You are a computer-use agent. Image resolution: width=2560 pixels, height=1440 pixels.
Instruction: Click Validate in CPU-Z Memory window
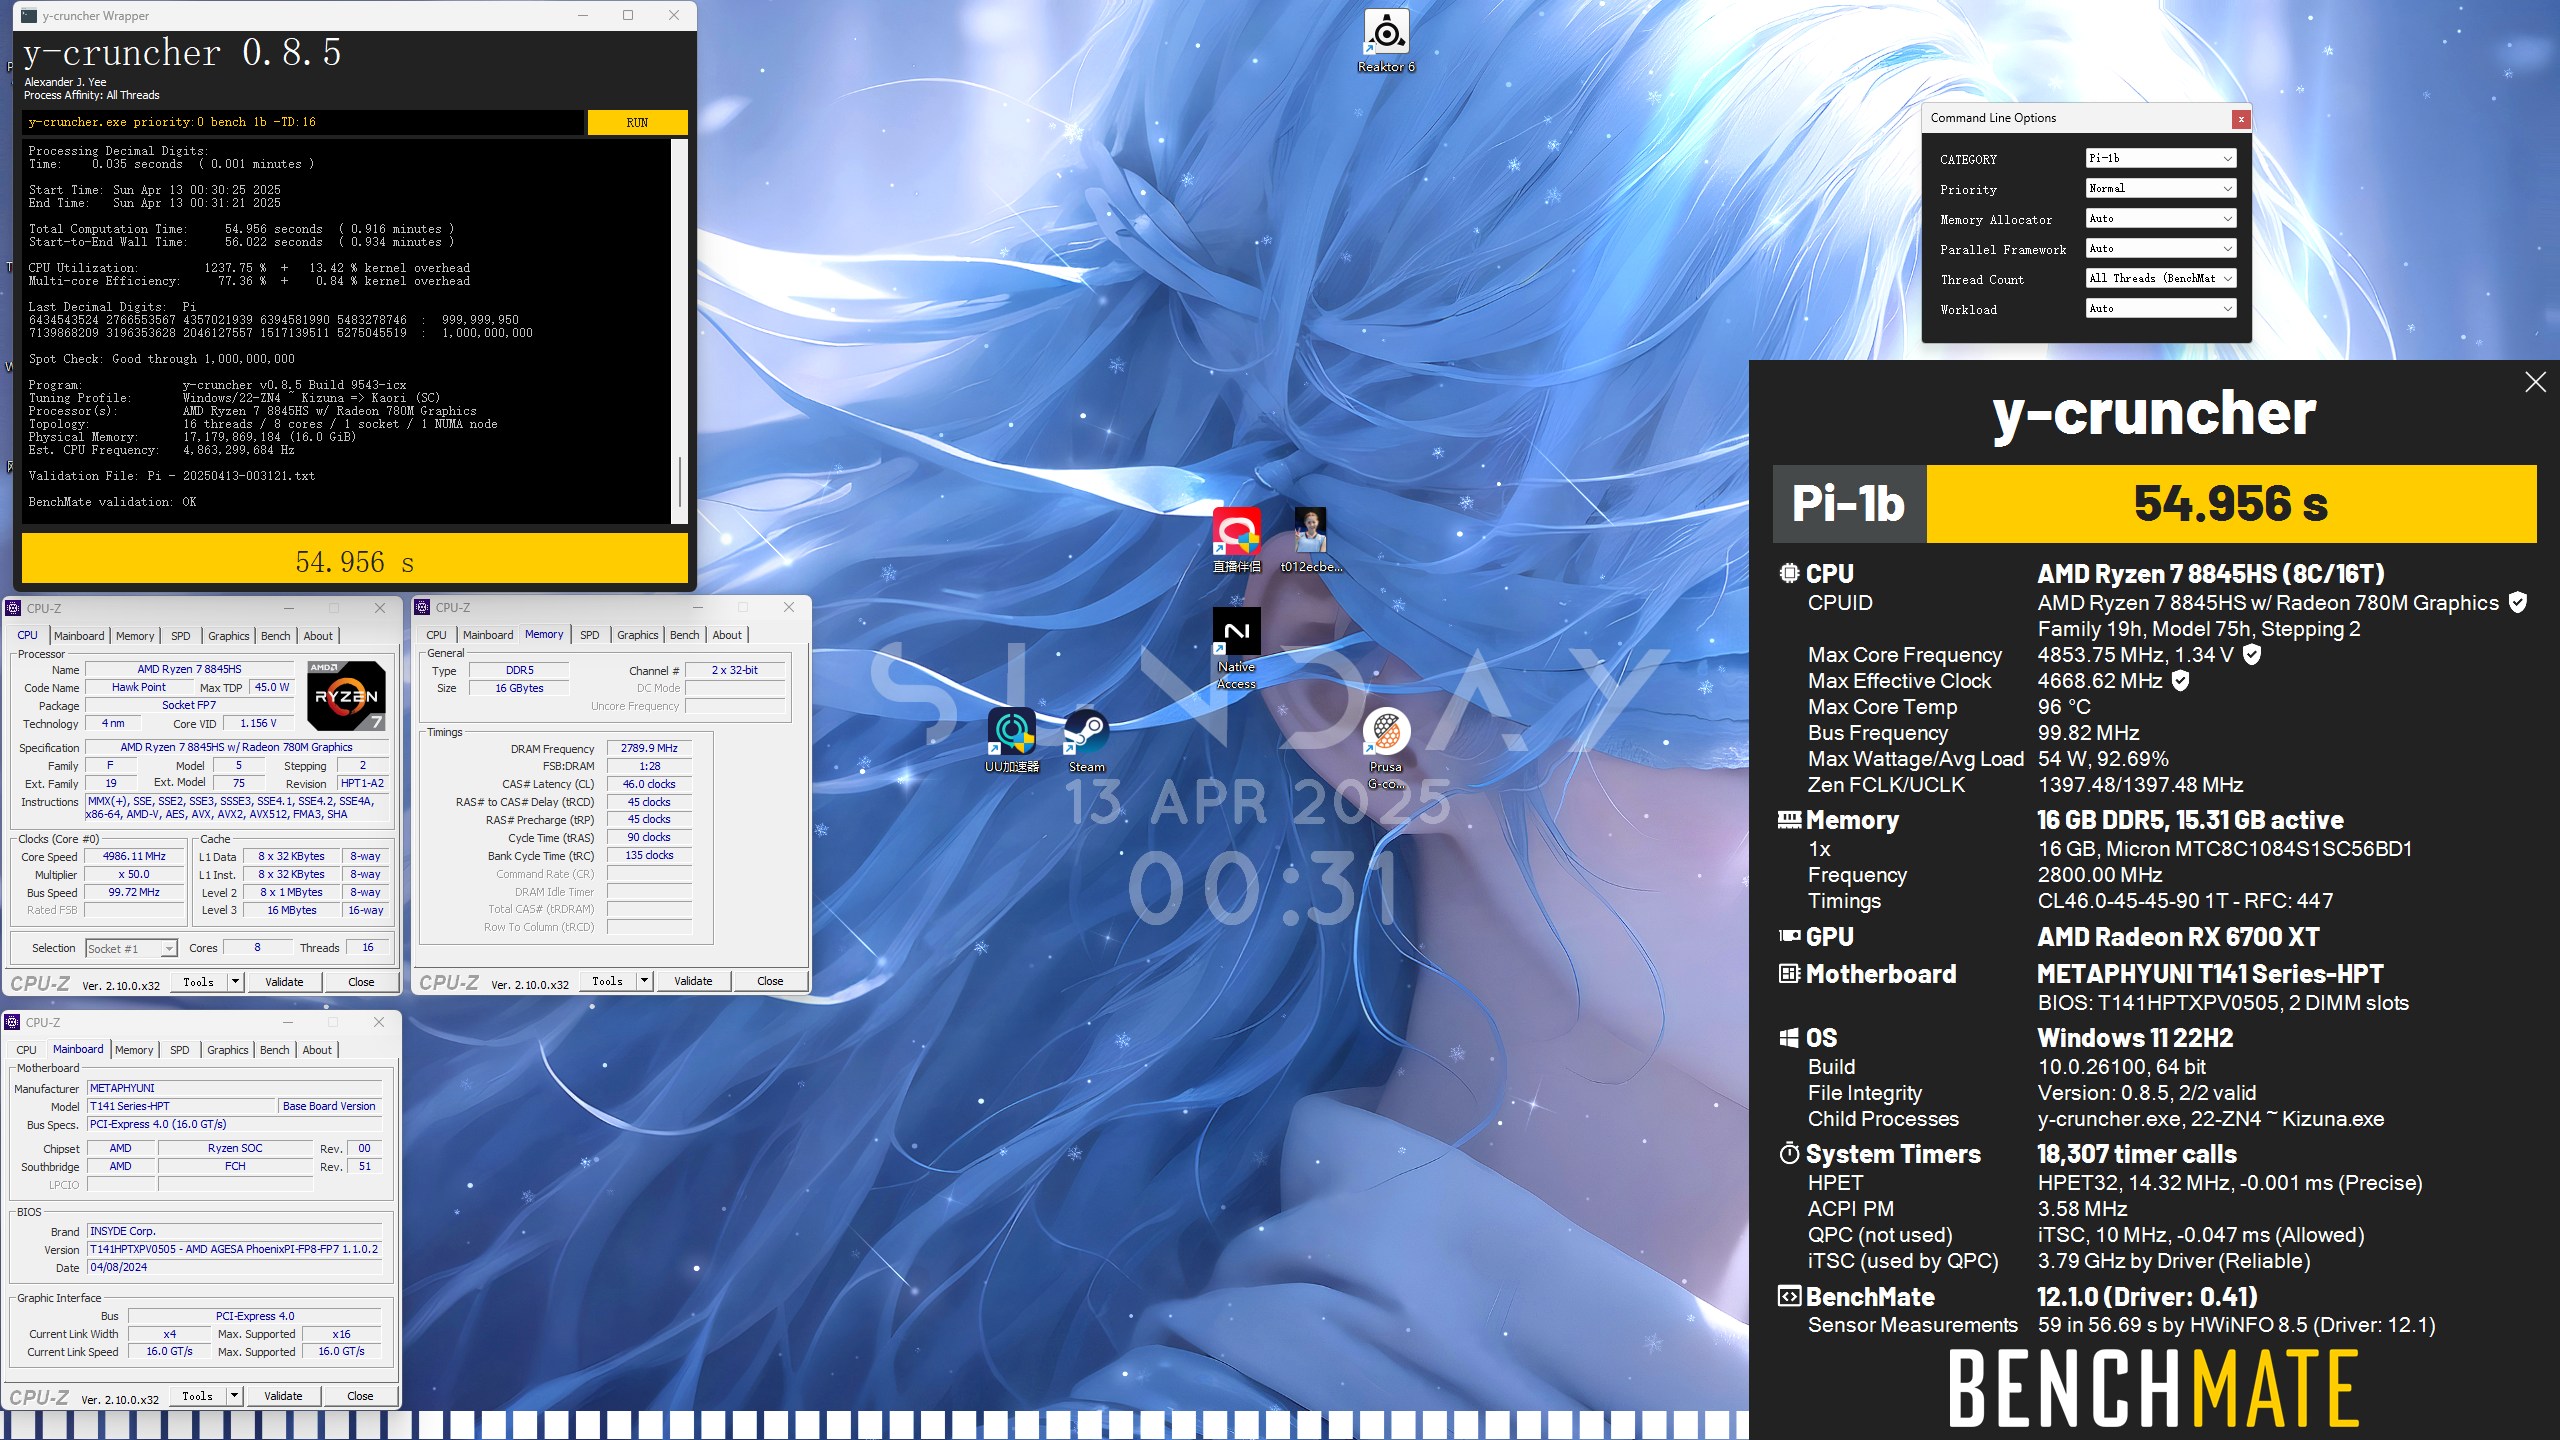pos(693,981)
